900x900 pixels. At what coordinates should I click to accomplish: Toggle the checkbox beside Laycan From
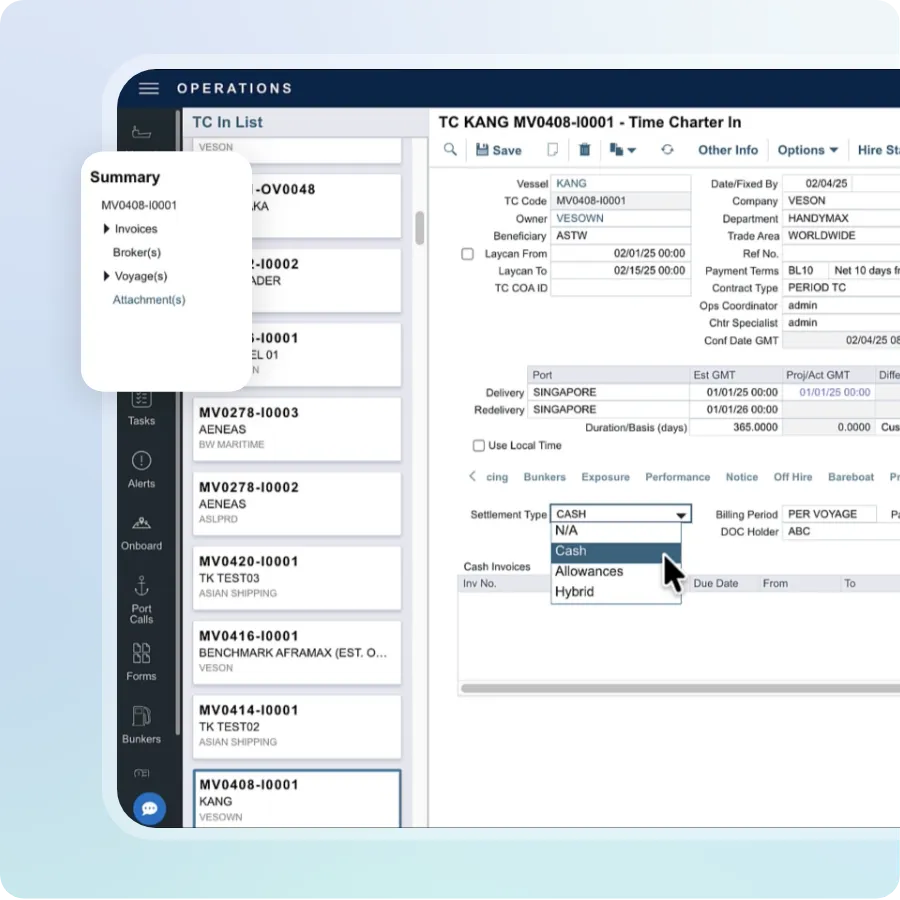[x=468, y=254]
